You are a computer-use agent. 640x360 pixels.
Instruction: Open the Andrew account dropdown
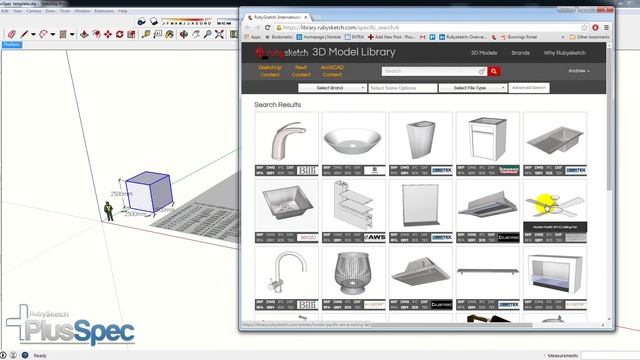(x=579, y=71)
